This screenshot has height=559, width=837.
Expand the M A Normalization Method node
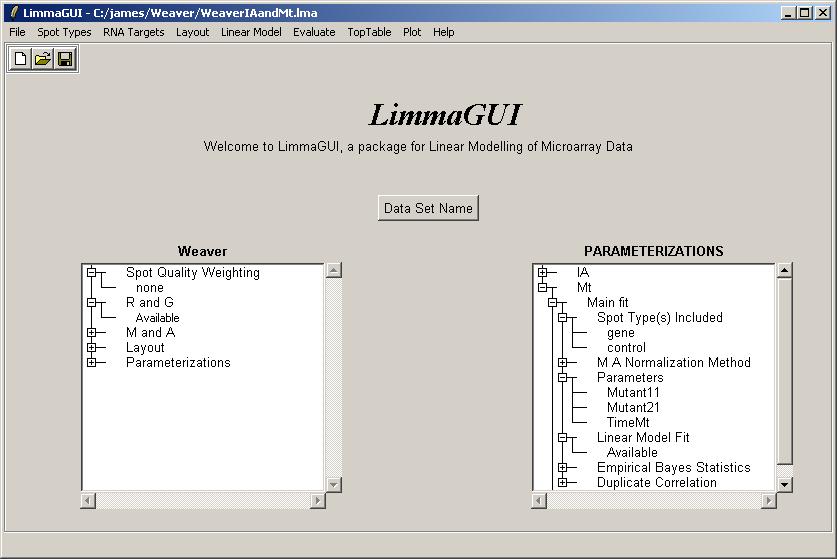[x=562, y=362]
